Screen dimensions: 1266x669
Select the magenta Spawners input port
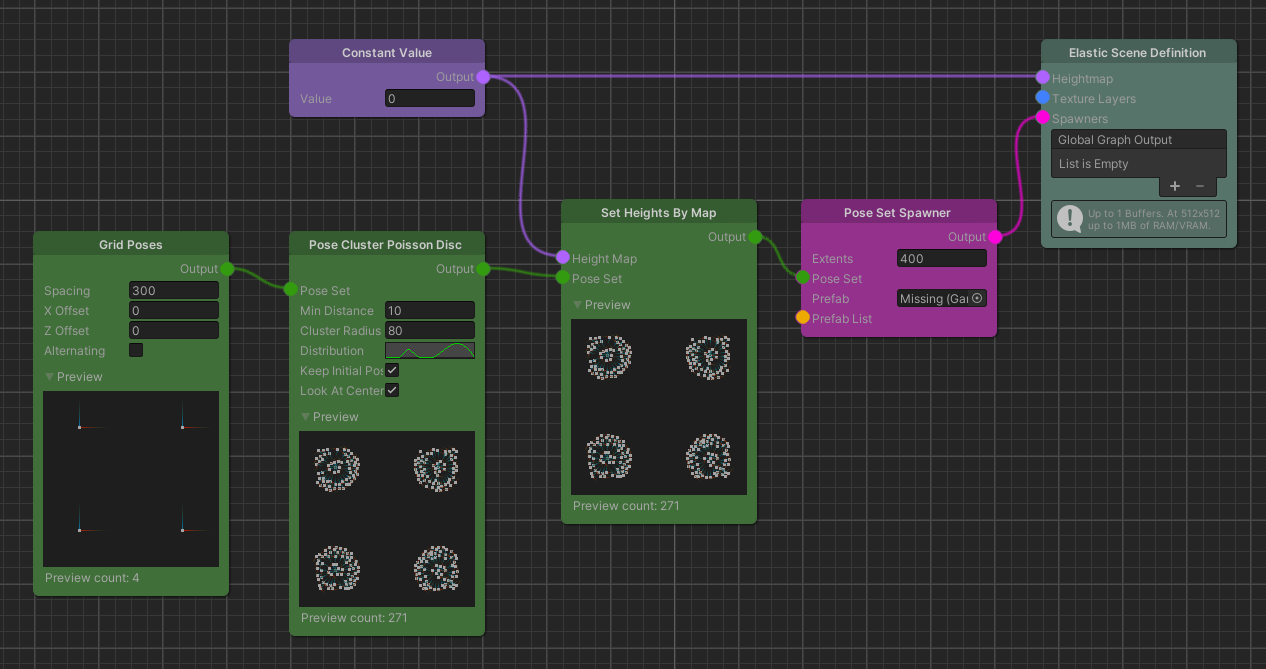pyautogui.click(x=1041, y=118)
